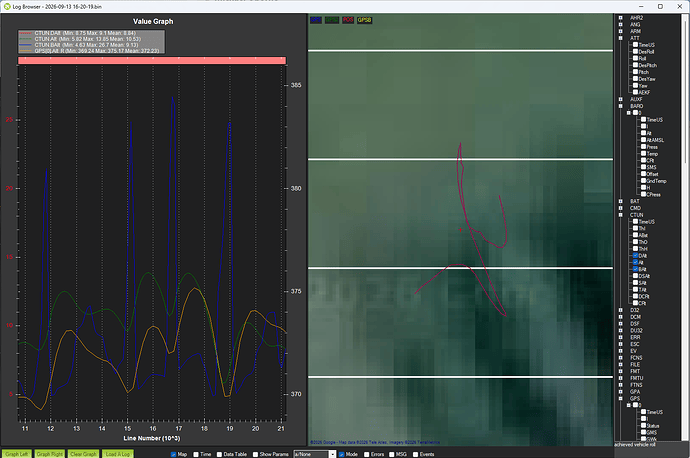690x458 pixels.
Task: Toggle the Map checkbox
Action: click(173, 454)
